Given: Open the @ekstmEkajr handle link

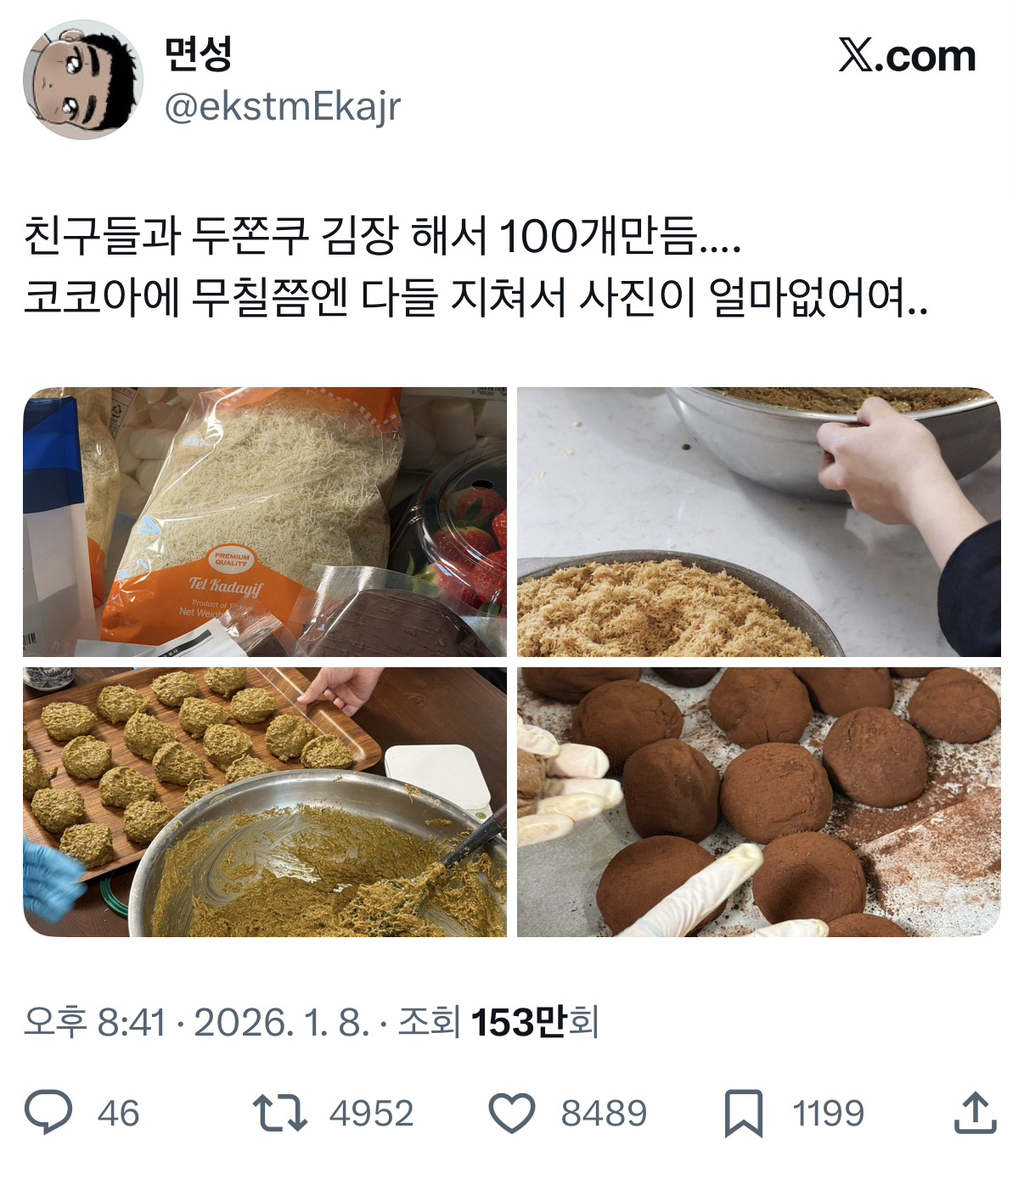Looking at the screenshot, I should pyautogui.click(x=283, y=106).
